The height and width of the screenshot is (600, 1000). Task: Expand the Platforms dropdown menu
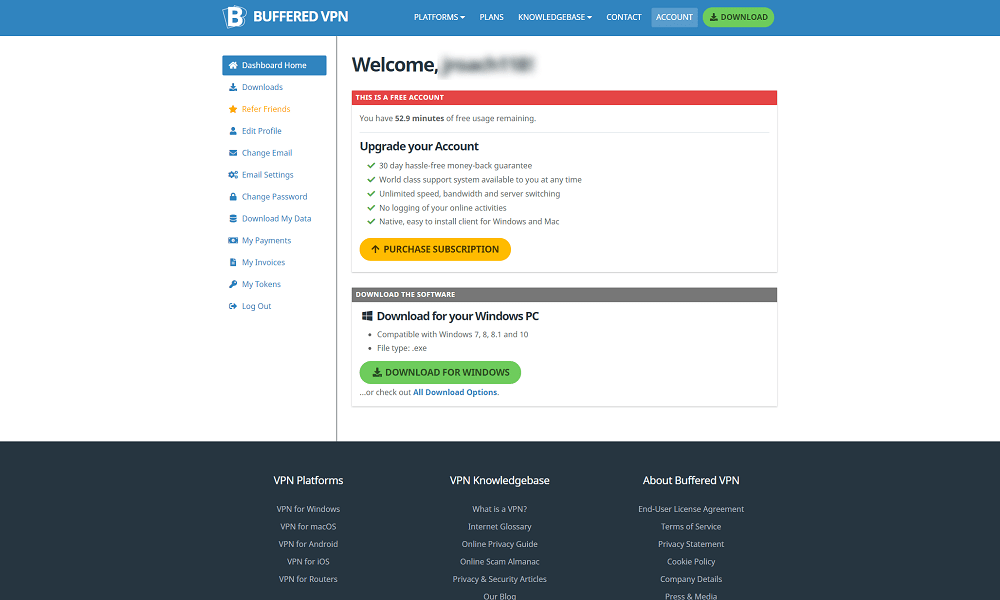point(439,17)
